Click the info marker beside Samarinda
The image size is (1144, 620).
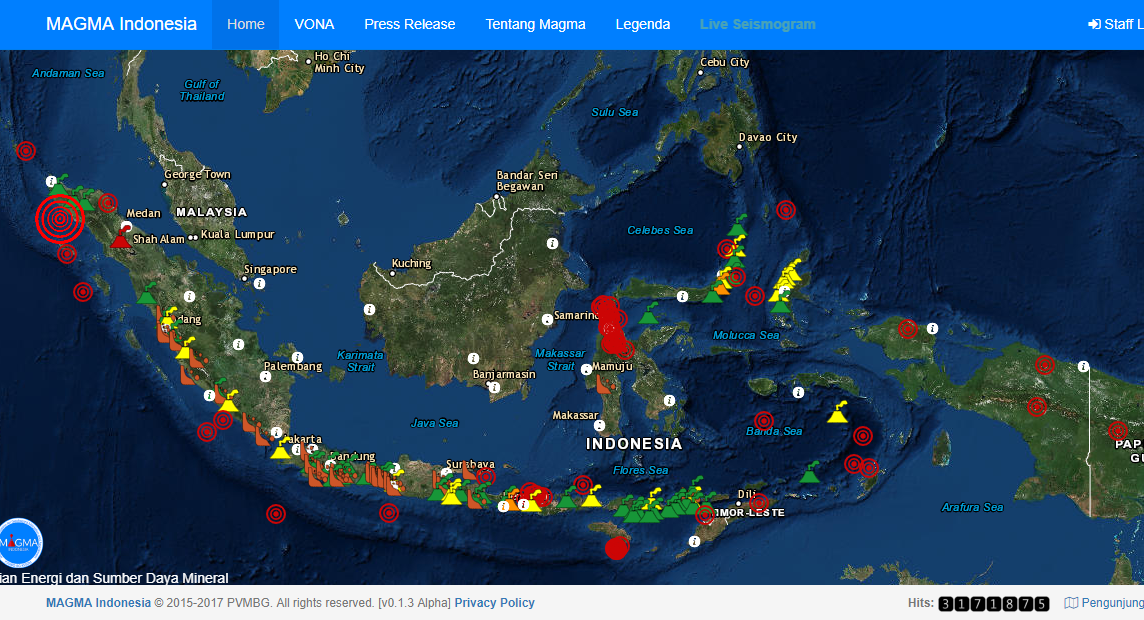click(547, 319)
